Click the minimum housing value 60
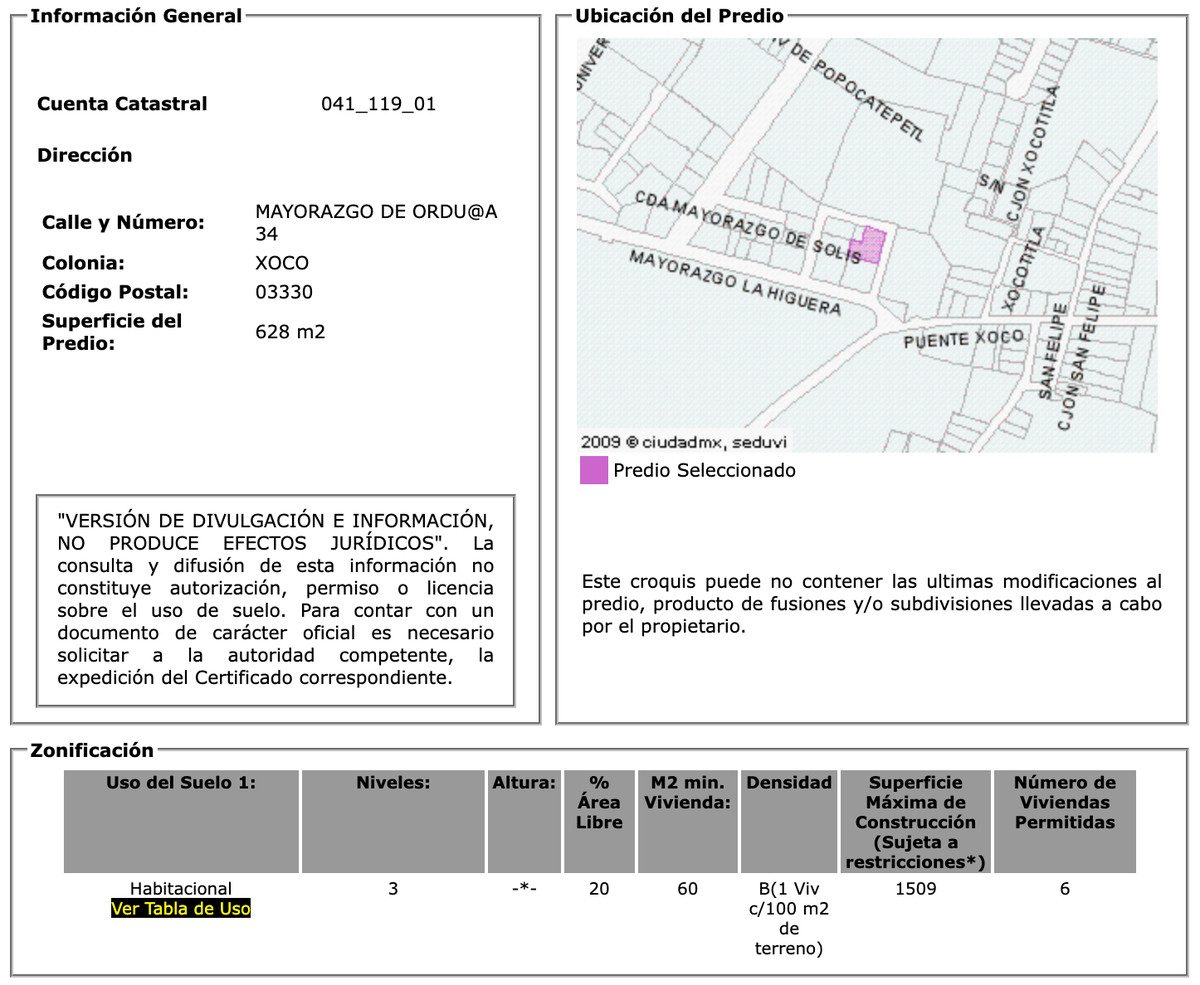Screen dimensions: 1200x985 tap(687, 888)
